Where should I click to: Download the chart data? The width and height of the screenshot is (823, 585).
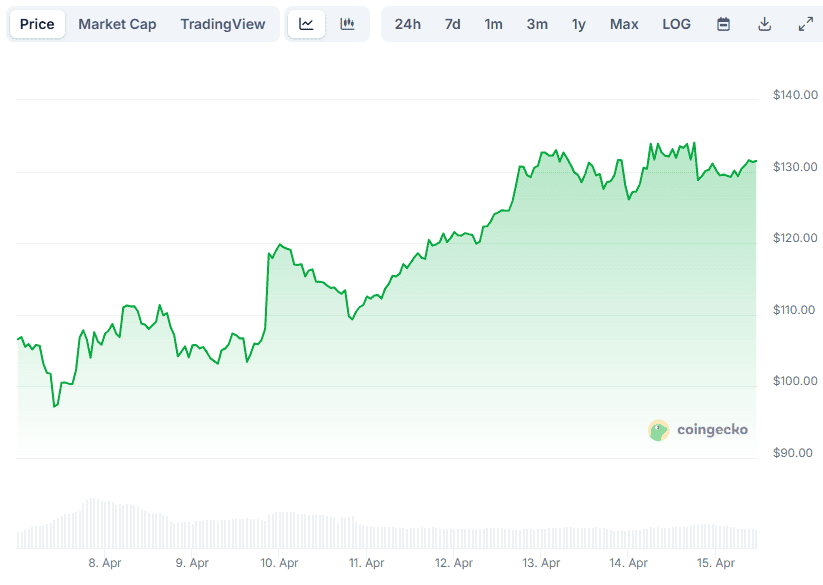click(765, 24)
